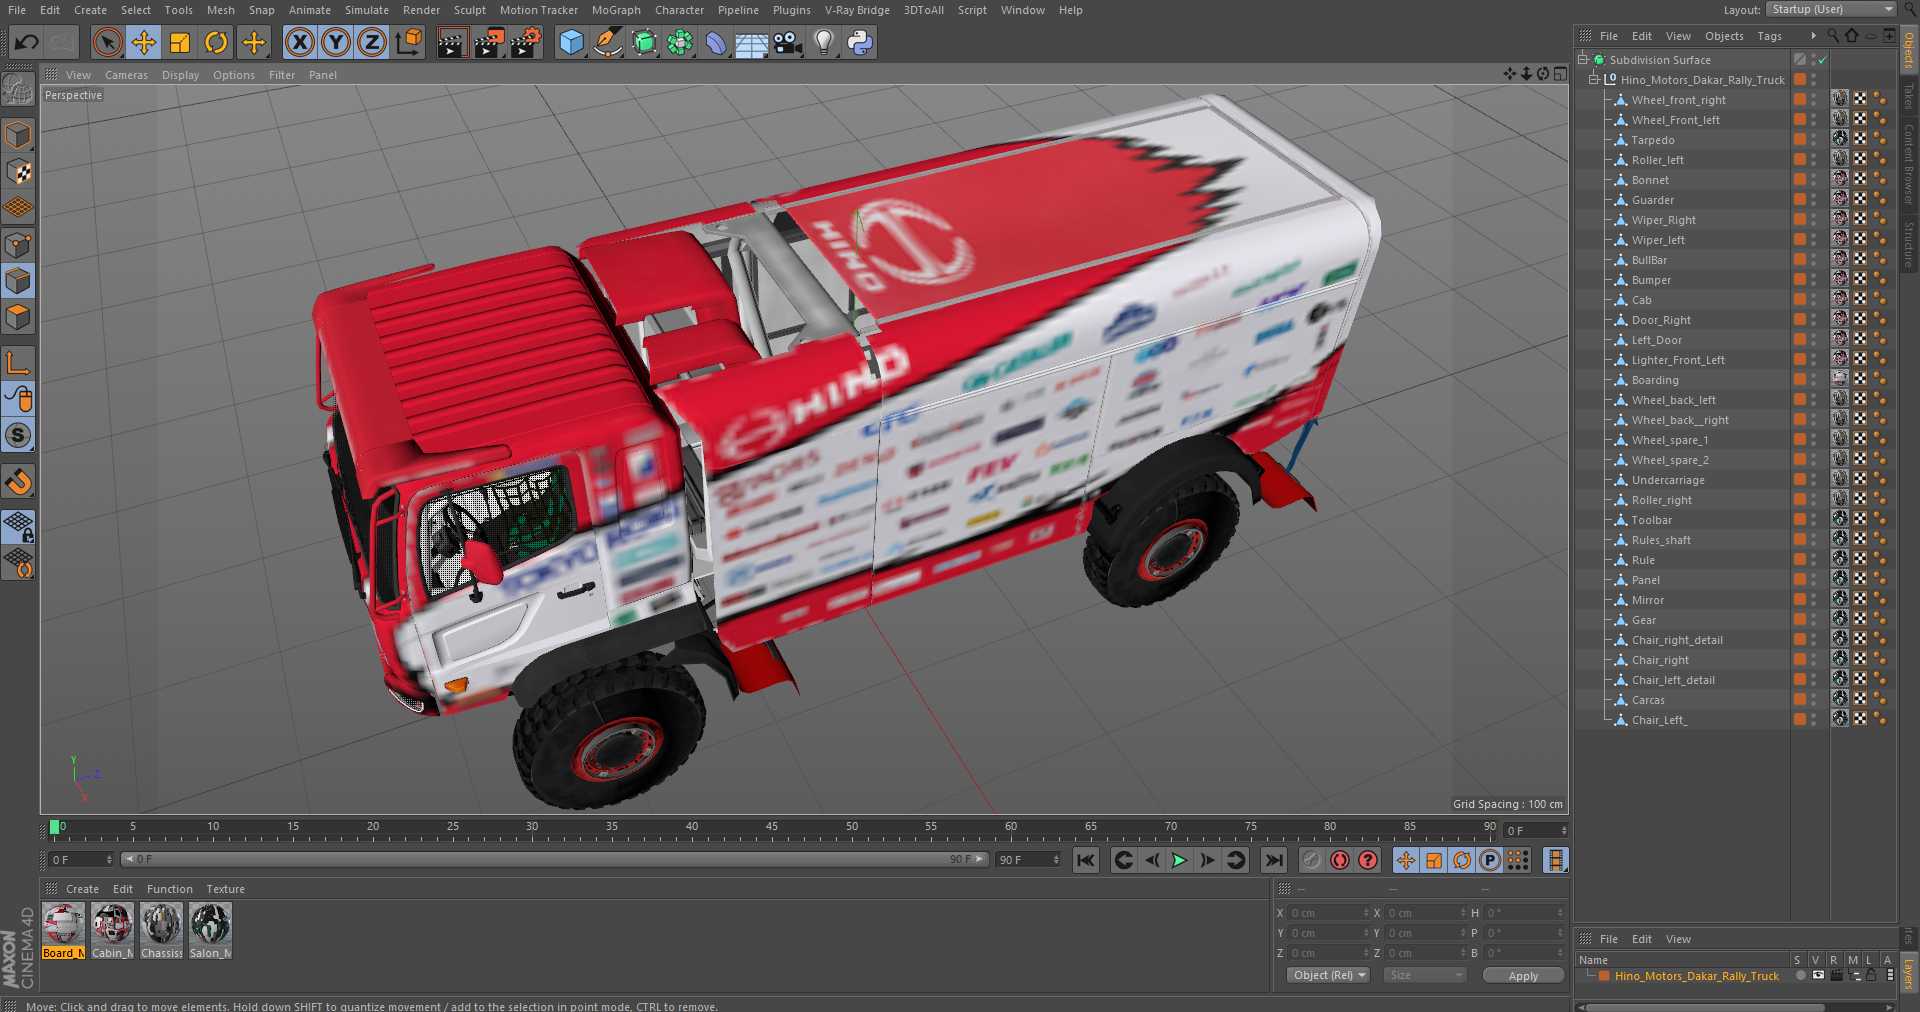Select the Live Selection tool
The image size is (1920, 1012).
(x=107, y=42)
